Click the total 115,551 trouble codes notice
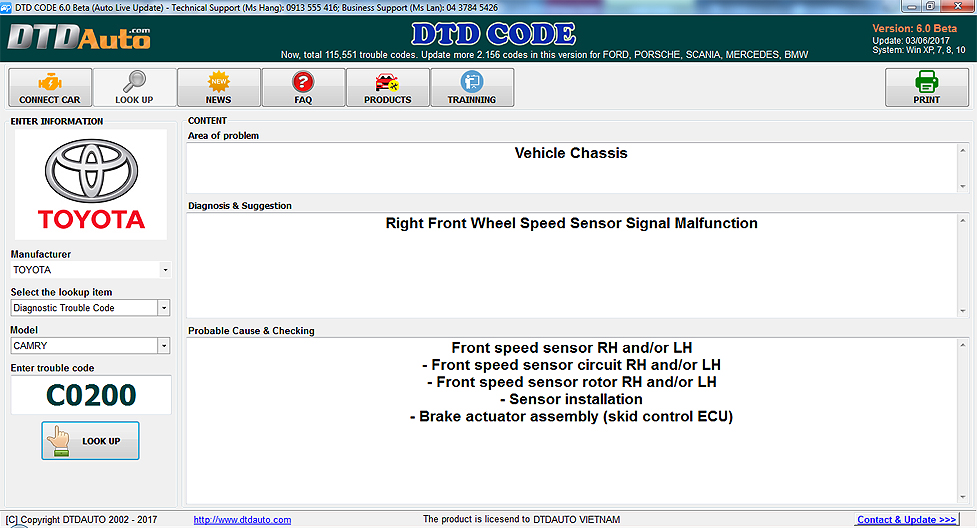Screen dimensions: 977x528 tap(545, 55)
